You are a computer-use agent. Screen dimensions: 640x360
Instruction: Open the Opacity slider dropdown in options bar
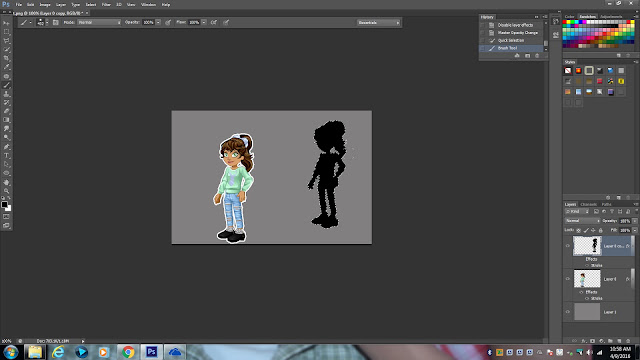pyautogui.click(x=158, y=22)
